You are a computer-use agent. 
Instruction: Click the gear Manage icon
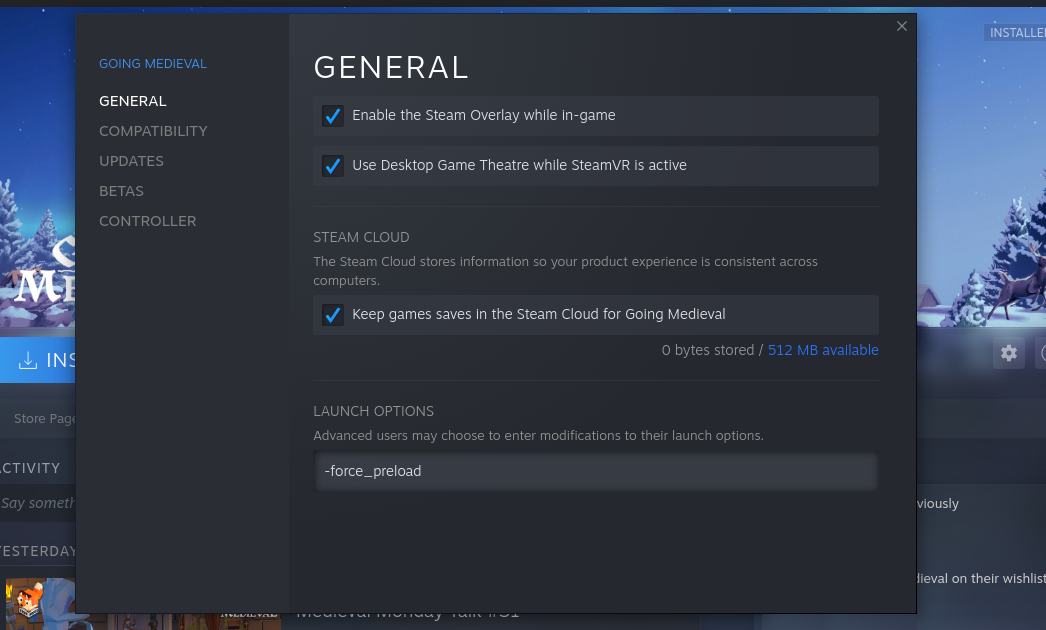pyautogui.click(x=1008, y=353)
